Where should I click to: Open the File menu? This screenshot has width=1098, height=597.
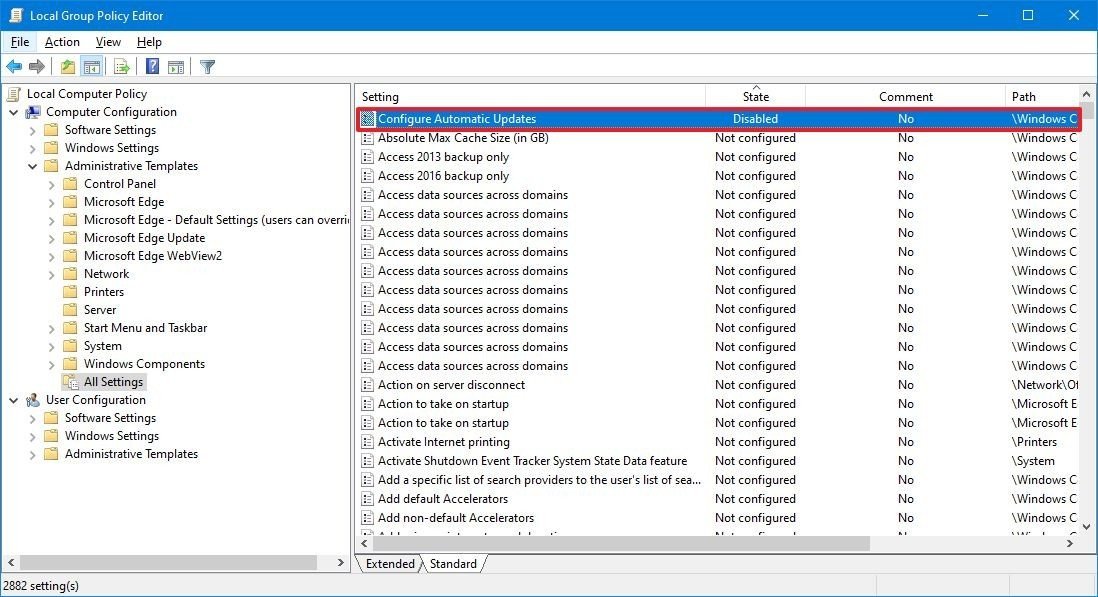pos(19,42)
